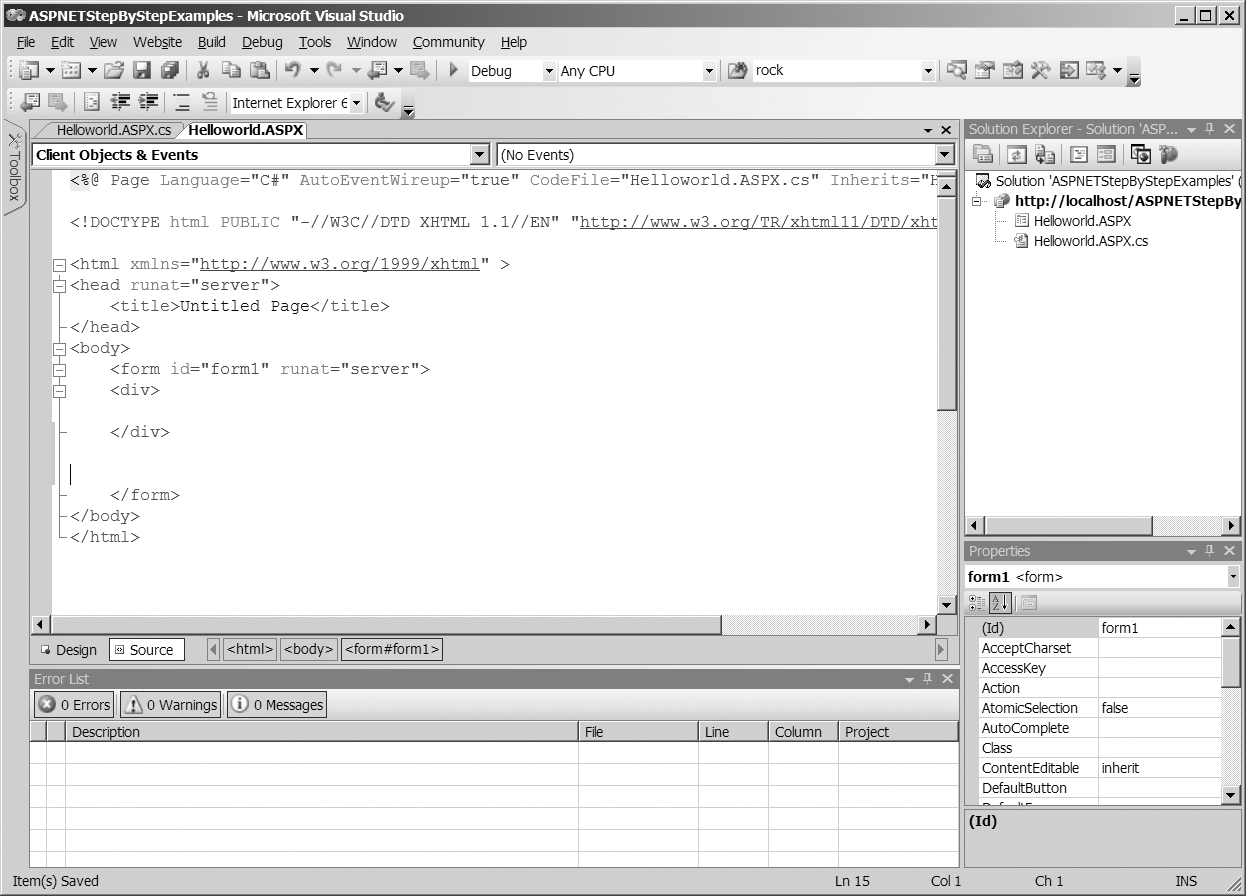Click the Start Debugging play icon

pos(453,71)
